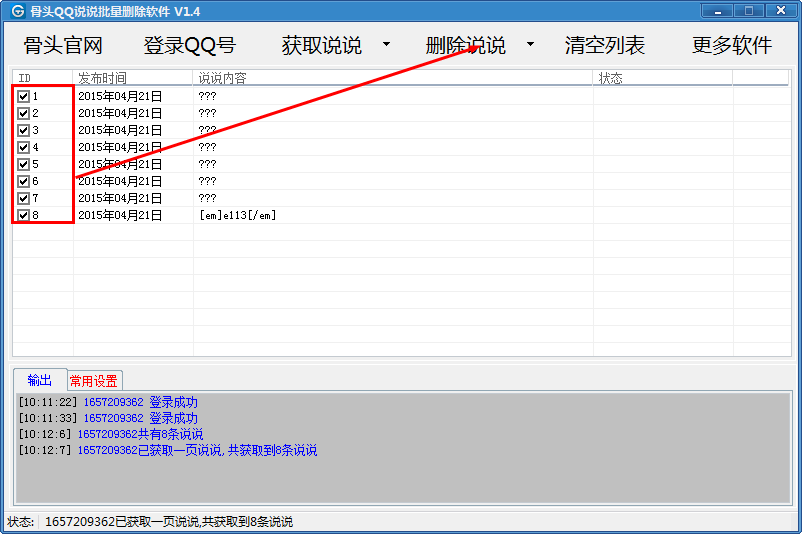Expand the dropdown arrow beside 删除说说

530,45
